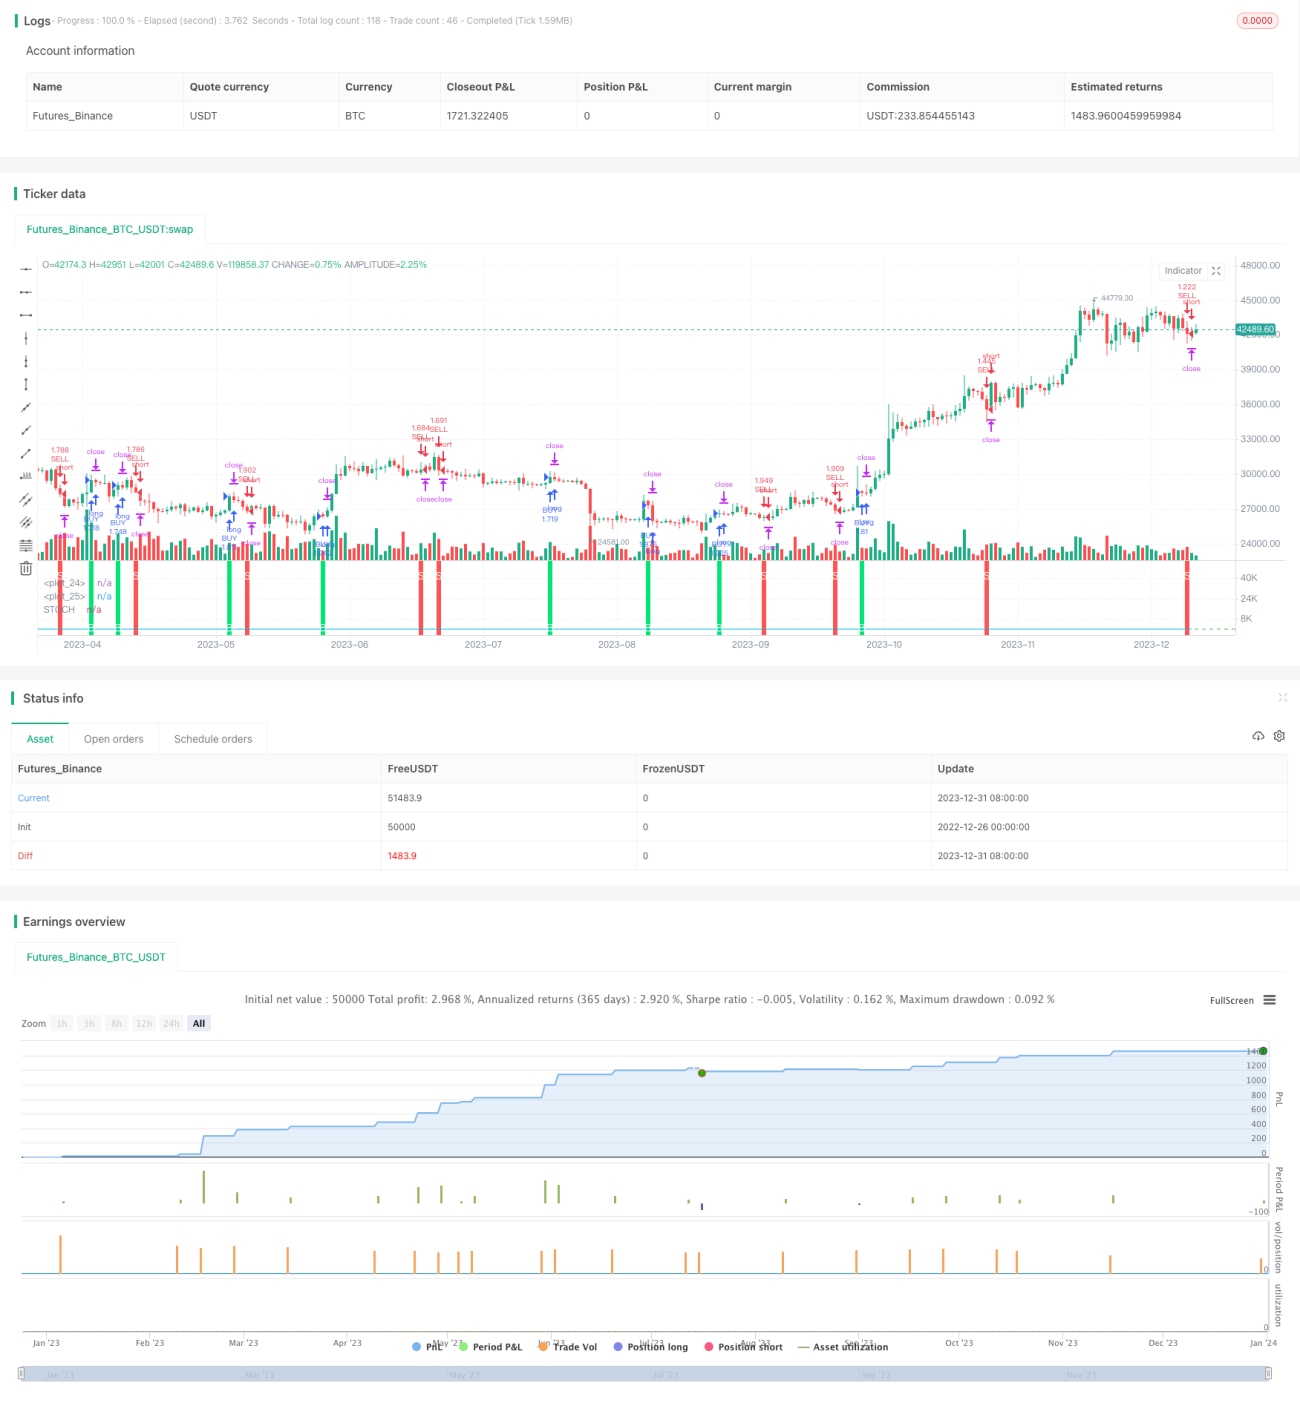This screenshot has width=1300, height=1403.
Task: Collapse the Status info panel corner icon
Action: coord(1282,697)
